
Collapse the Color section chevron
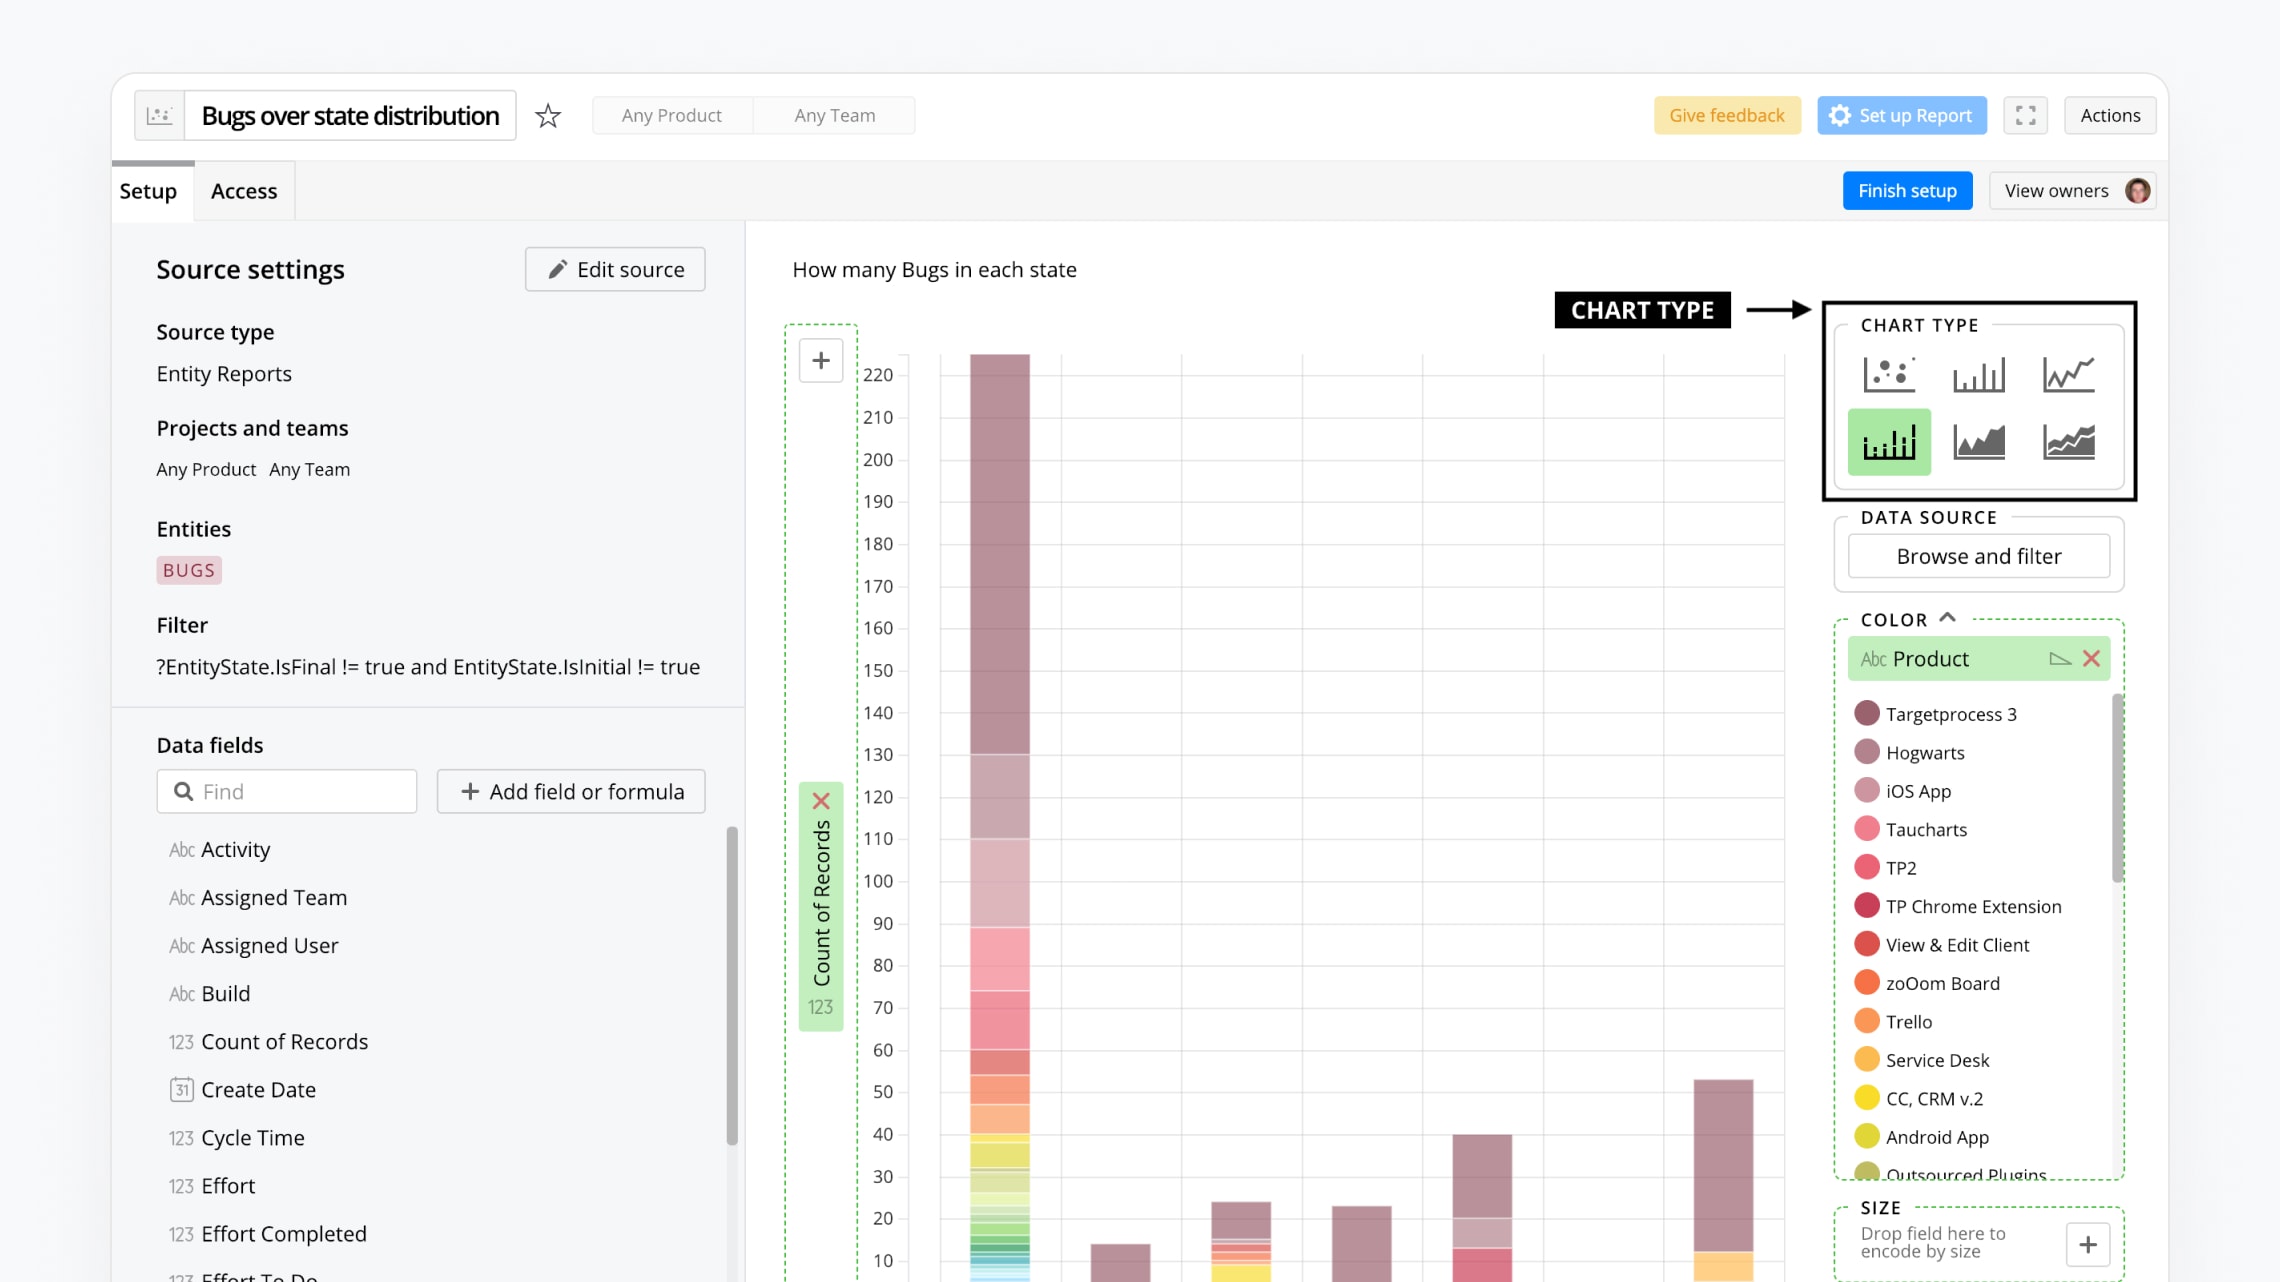(x=1947, y=618)
